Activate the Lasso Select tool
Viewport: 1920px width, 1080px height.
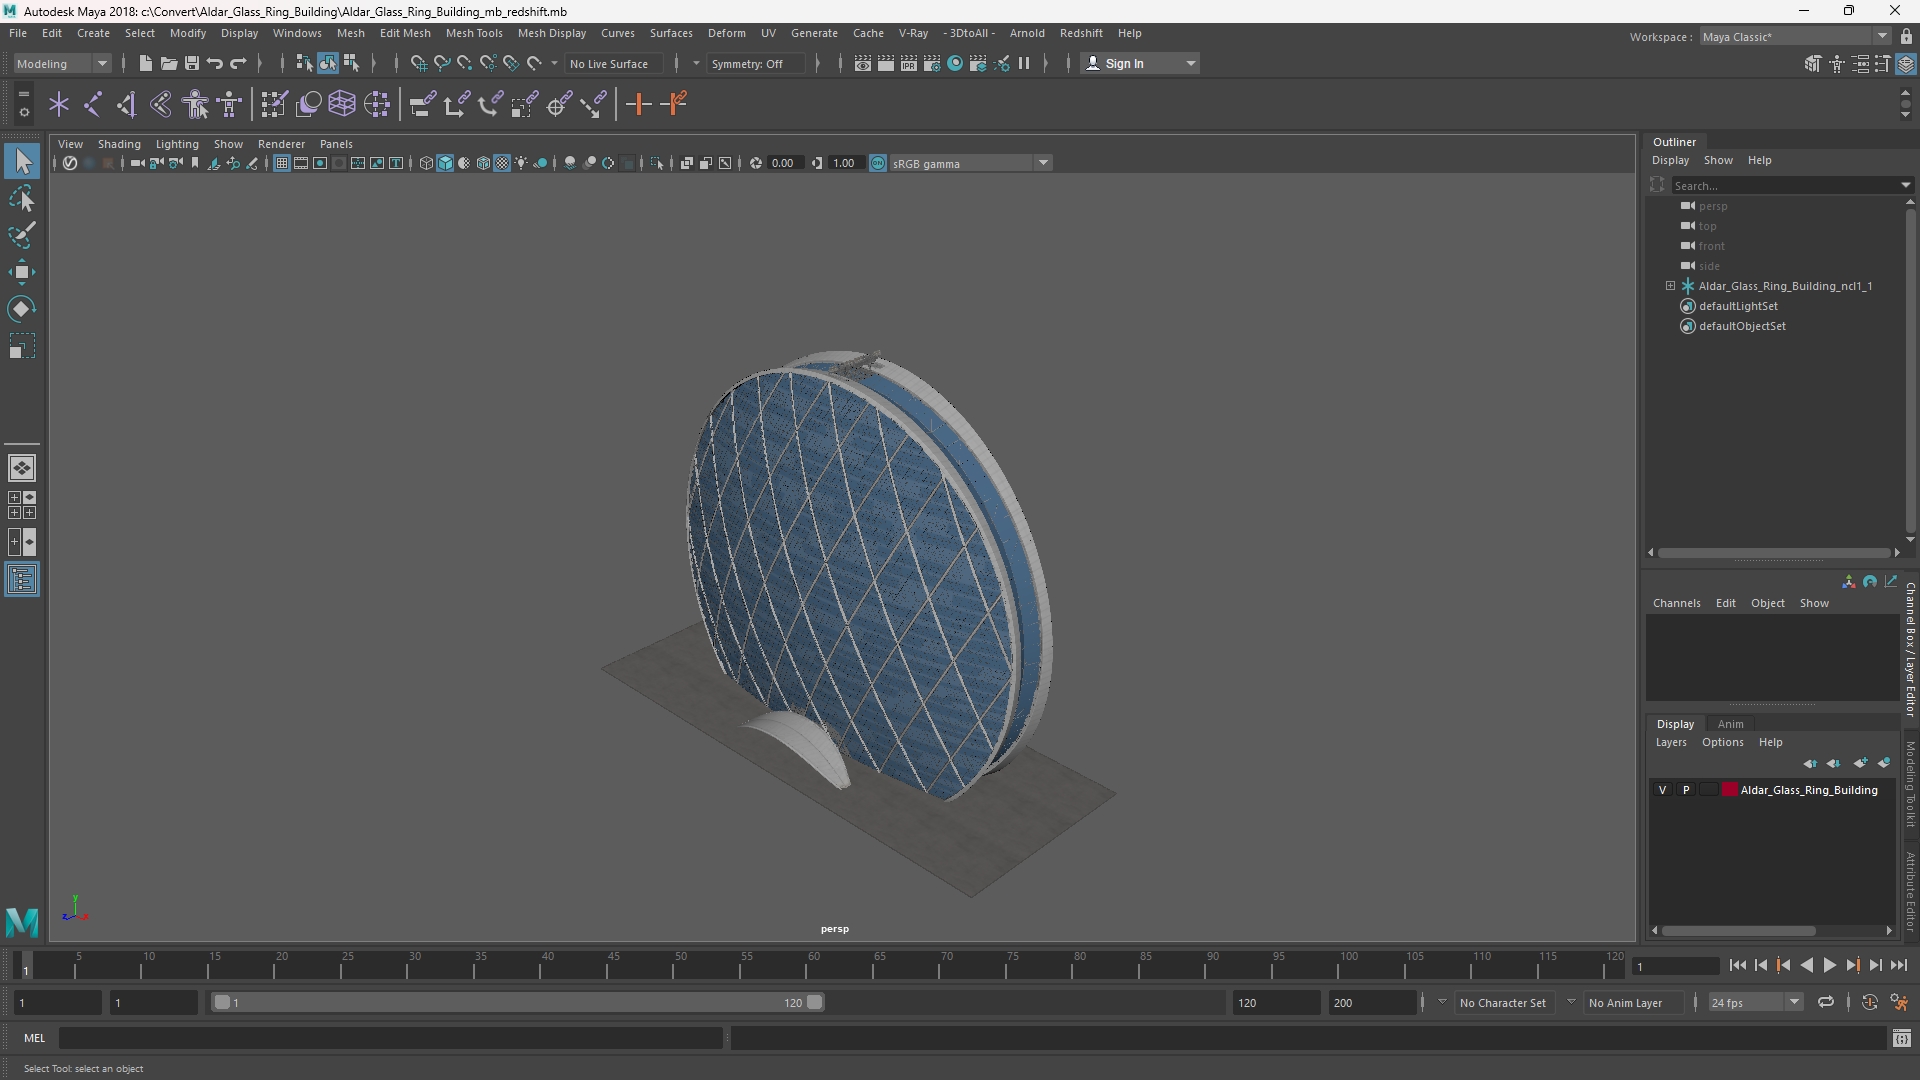coord(22,199)
